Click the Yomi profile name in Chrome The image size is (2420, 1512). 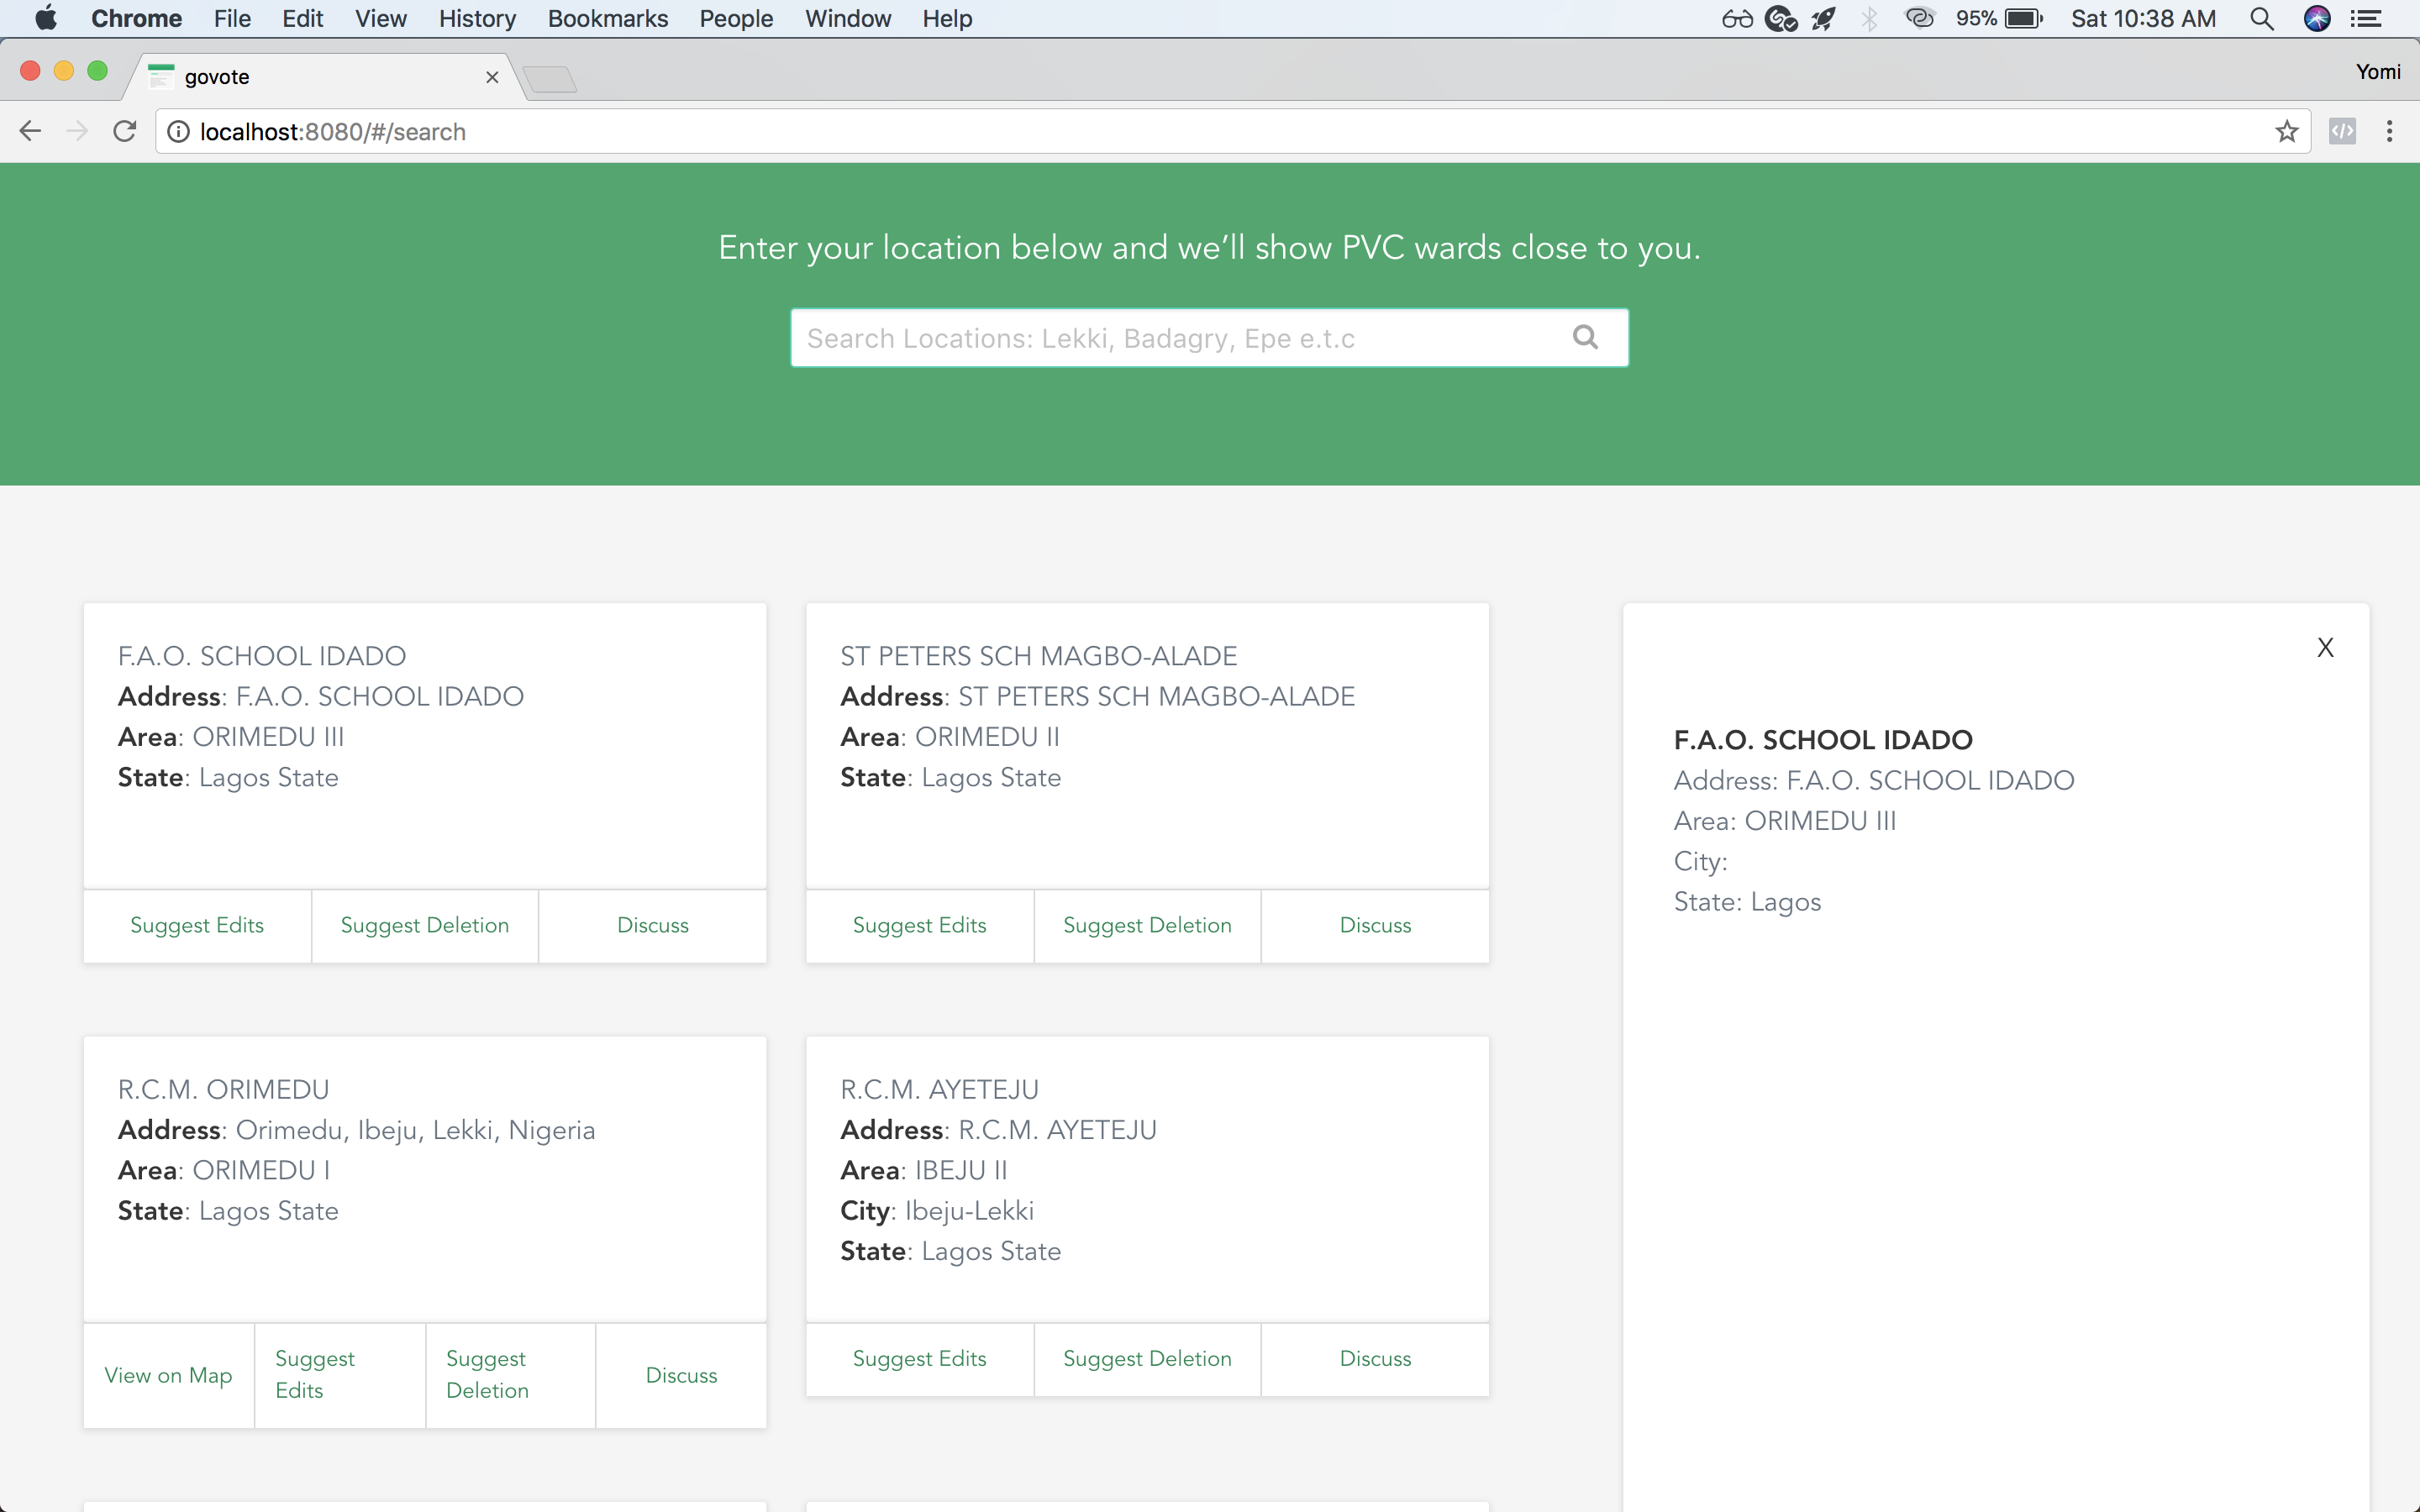tap(2378, 71)
